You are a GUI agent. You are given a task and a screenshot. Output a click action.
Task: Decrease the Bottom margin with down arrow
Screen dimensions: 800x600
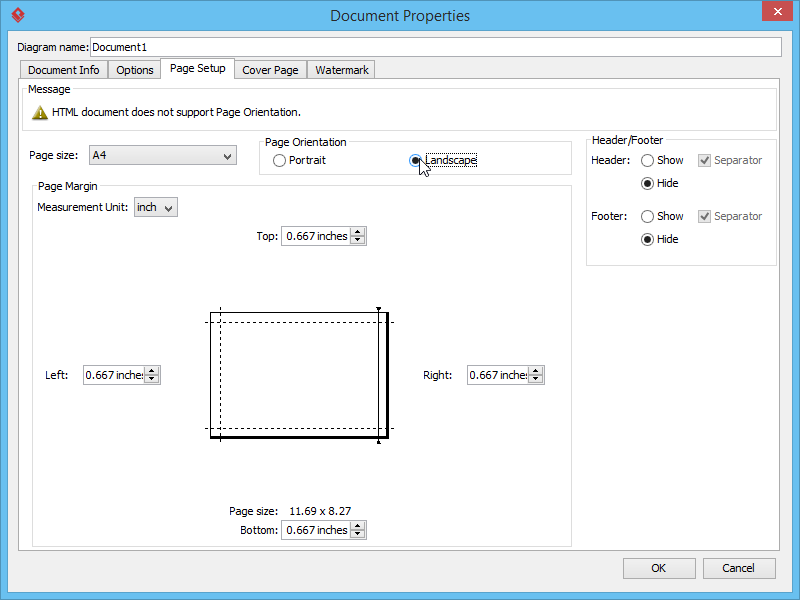[358, 534]
